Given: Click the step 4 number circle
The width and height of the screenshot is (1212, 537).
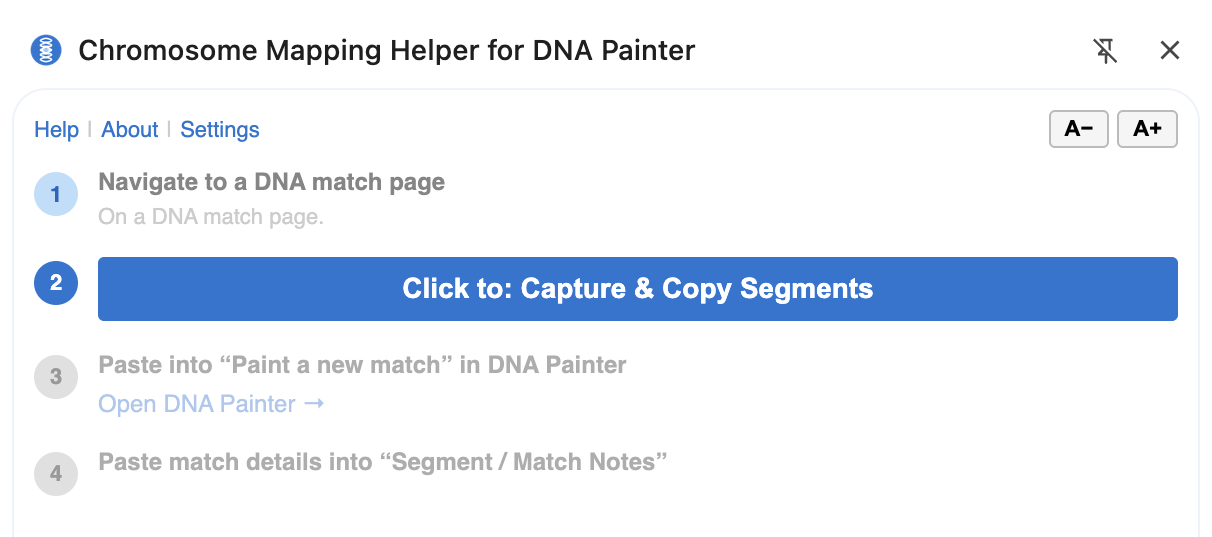Looking at the screenshot, I should pyautogui.click(x=55, y=473).
